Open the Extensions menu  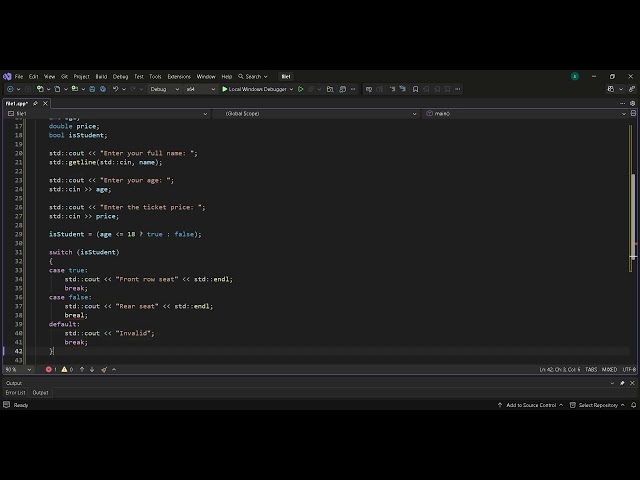coord(179,76)
